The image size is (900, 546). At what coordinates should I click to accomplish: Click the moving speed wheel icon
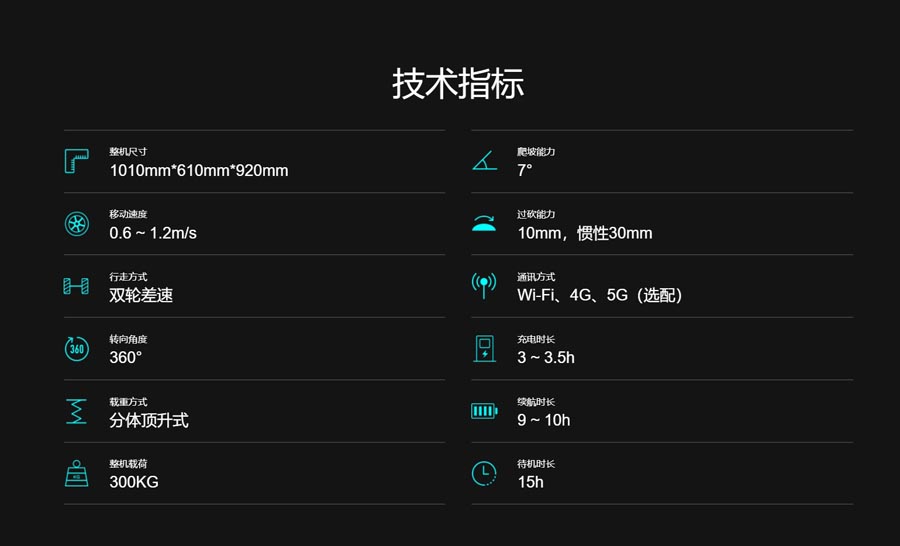[x=76, y=224]
